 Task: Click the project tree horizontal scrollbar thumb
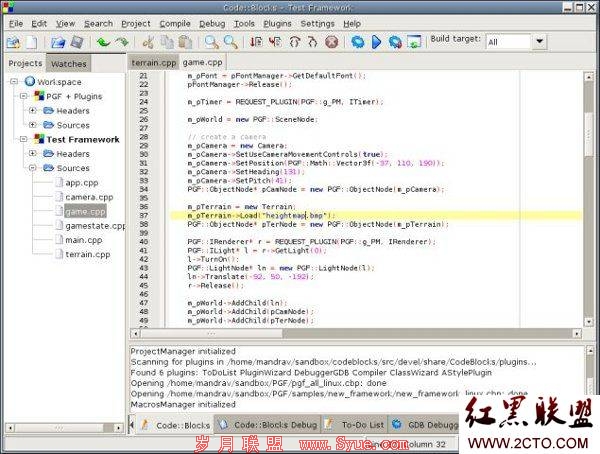(x=59, y=428)
